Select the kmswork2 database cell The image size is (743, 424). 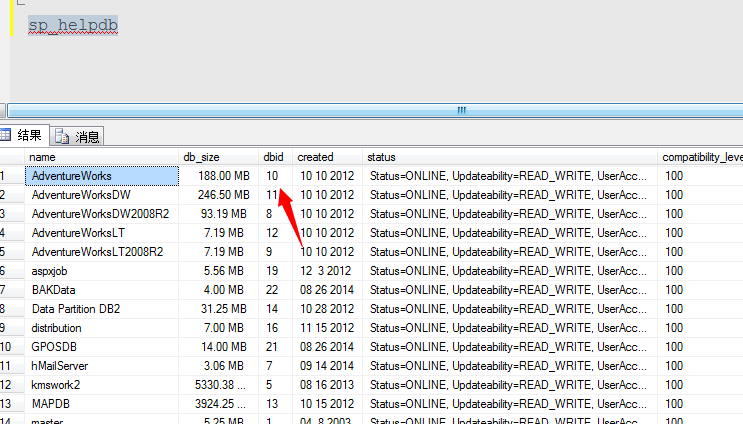pyautogui.click(x=102, y=385)
